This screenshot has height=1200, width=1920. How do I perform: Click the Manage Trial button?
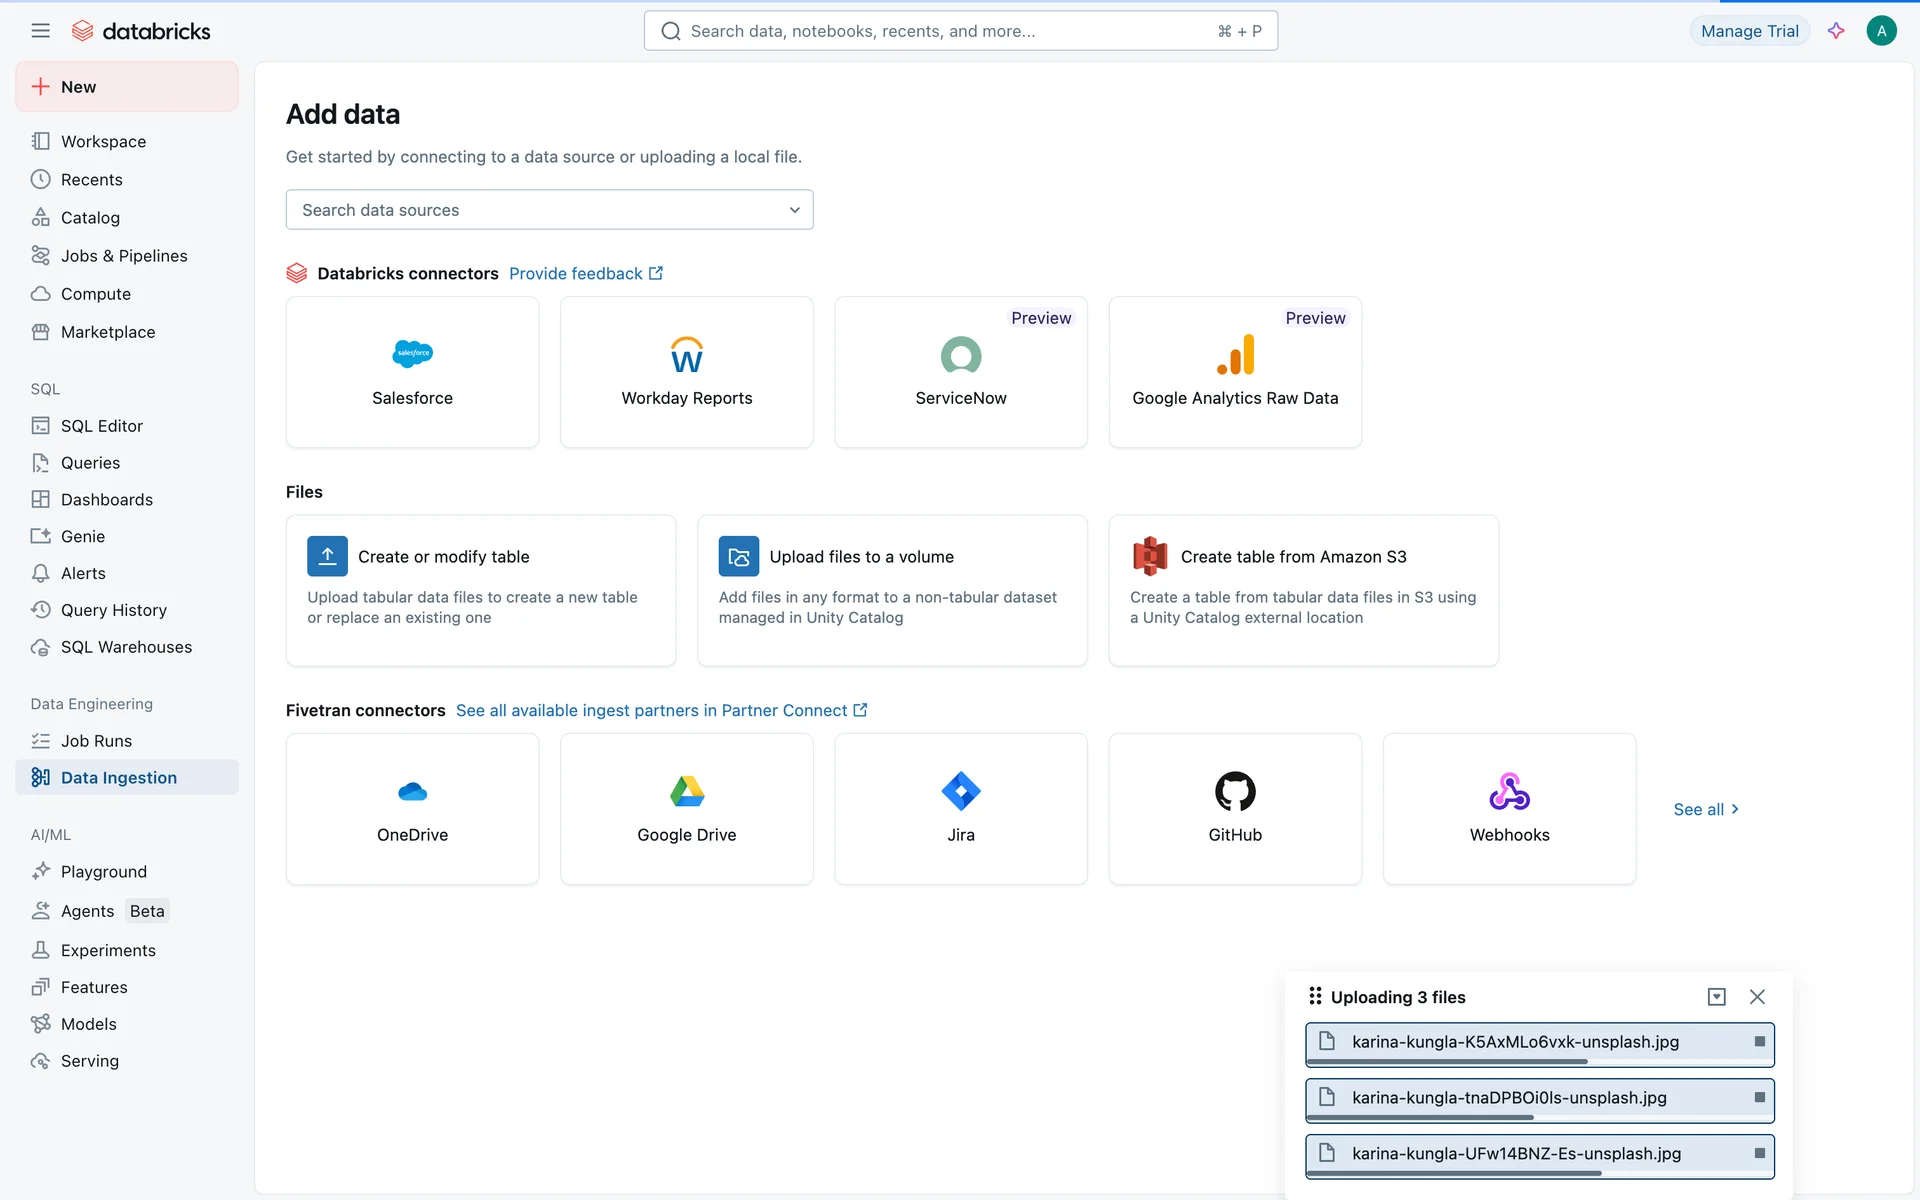[x=1749, y=31]
